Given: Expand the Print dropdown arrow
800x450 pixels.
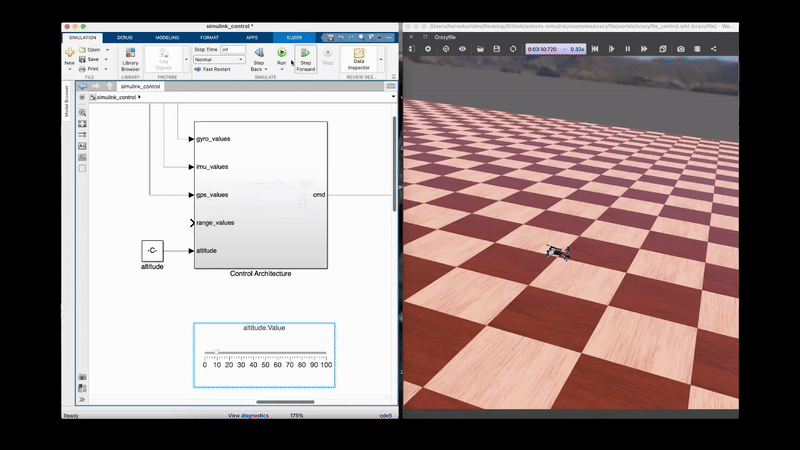Looking at the screenshot, I should tap(106, 69).
